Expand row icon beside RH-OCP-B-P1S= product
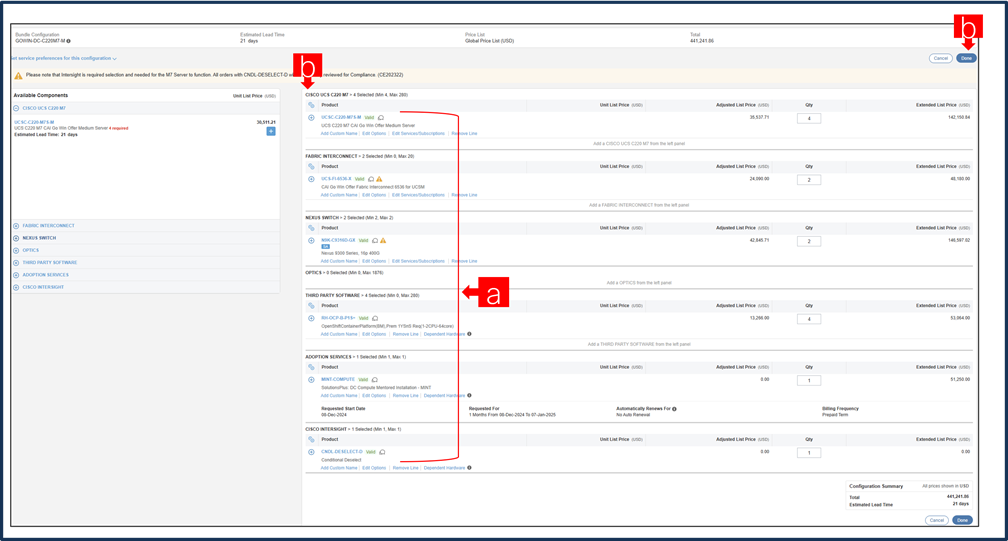The width and height of the screenshot is (1008, 541). pyautogui.click(x=311, y=318)
